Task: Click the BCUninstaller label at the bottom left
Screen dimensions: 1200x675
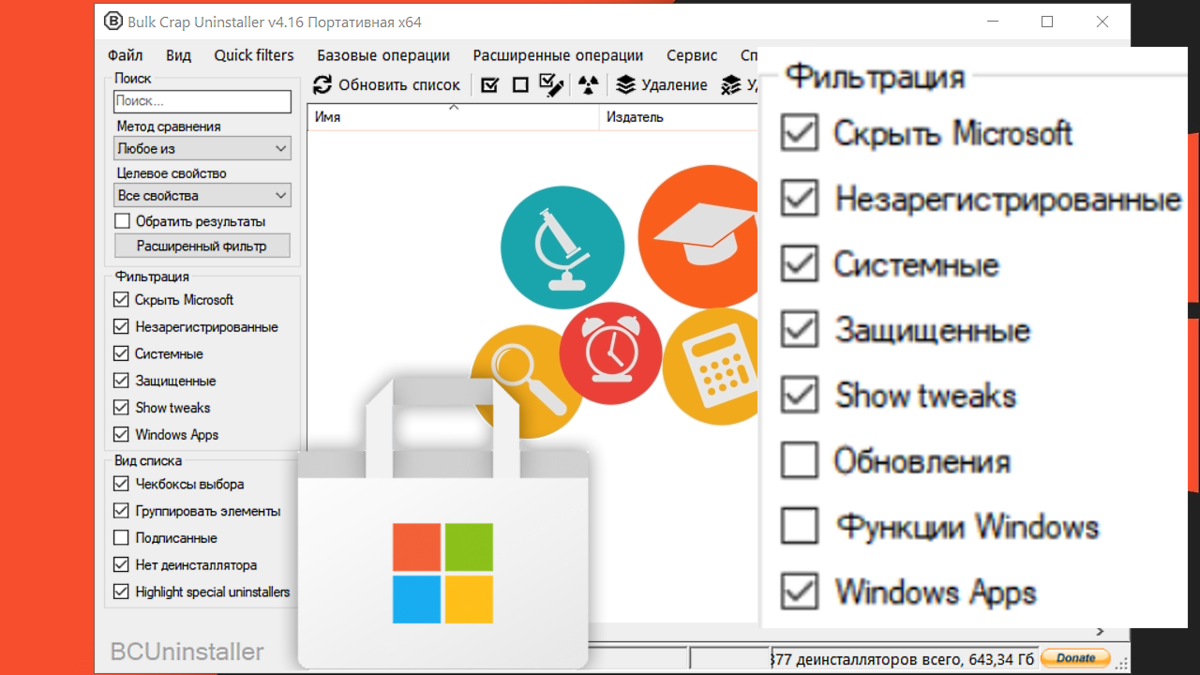Action: pos(187,653)
